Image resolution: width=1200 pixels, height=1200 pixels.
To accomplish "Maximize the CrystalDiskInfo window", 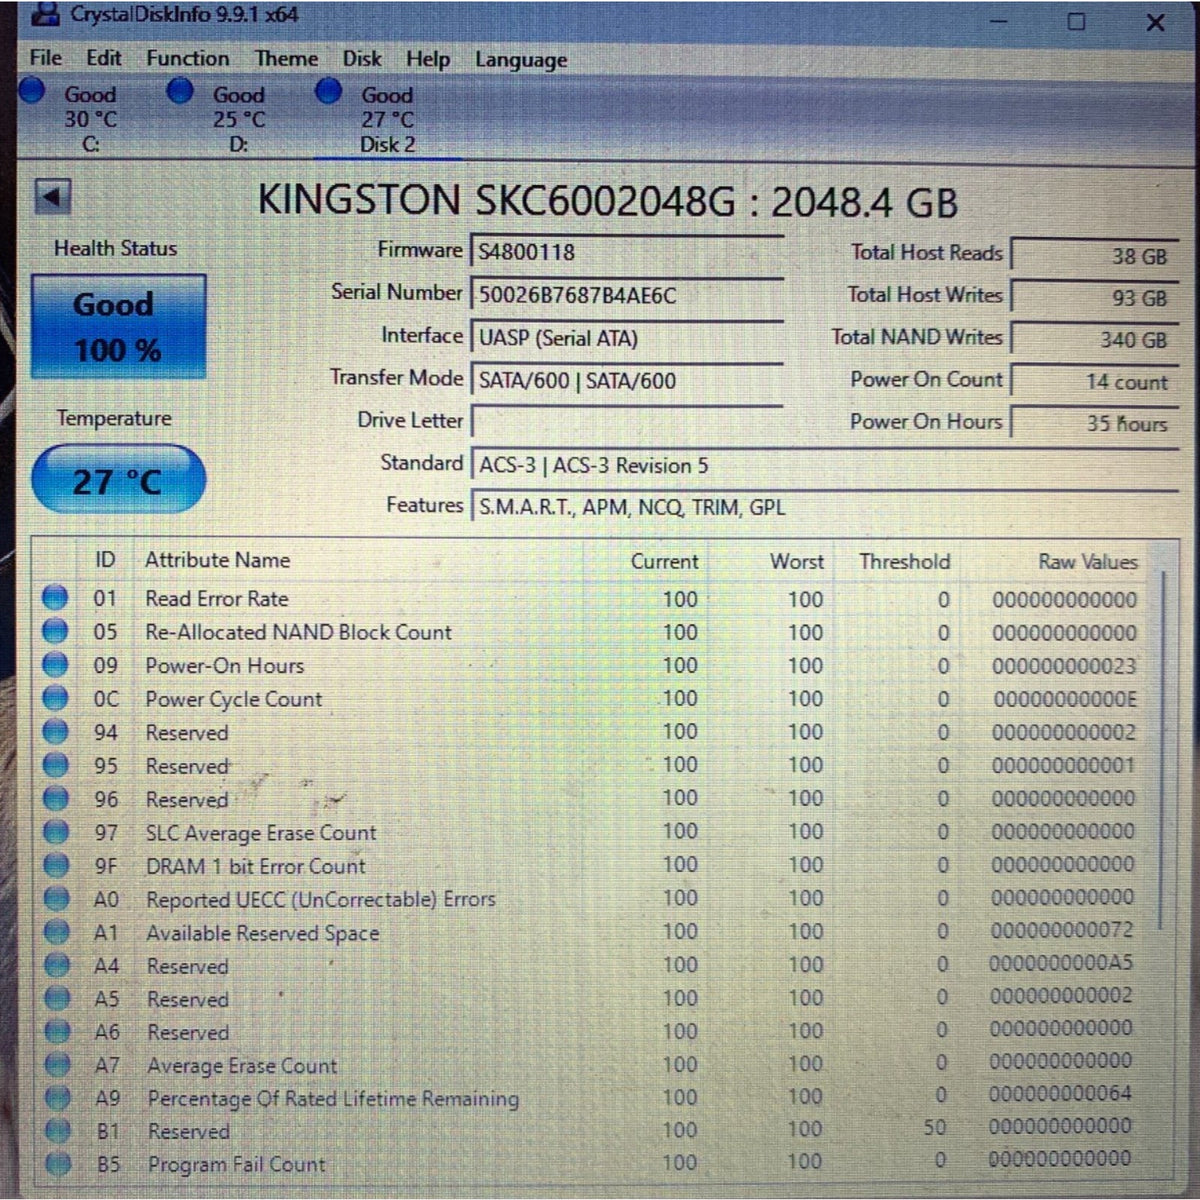I will [1076, 21].
